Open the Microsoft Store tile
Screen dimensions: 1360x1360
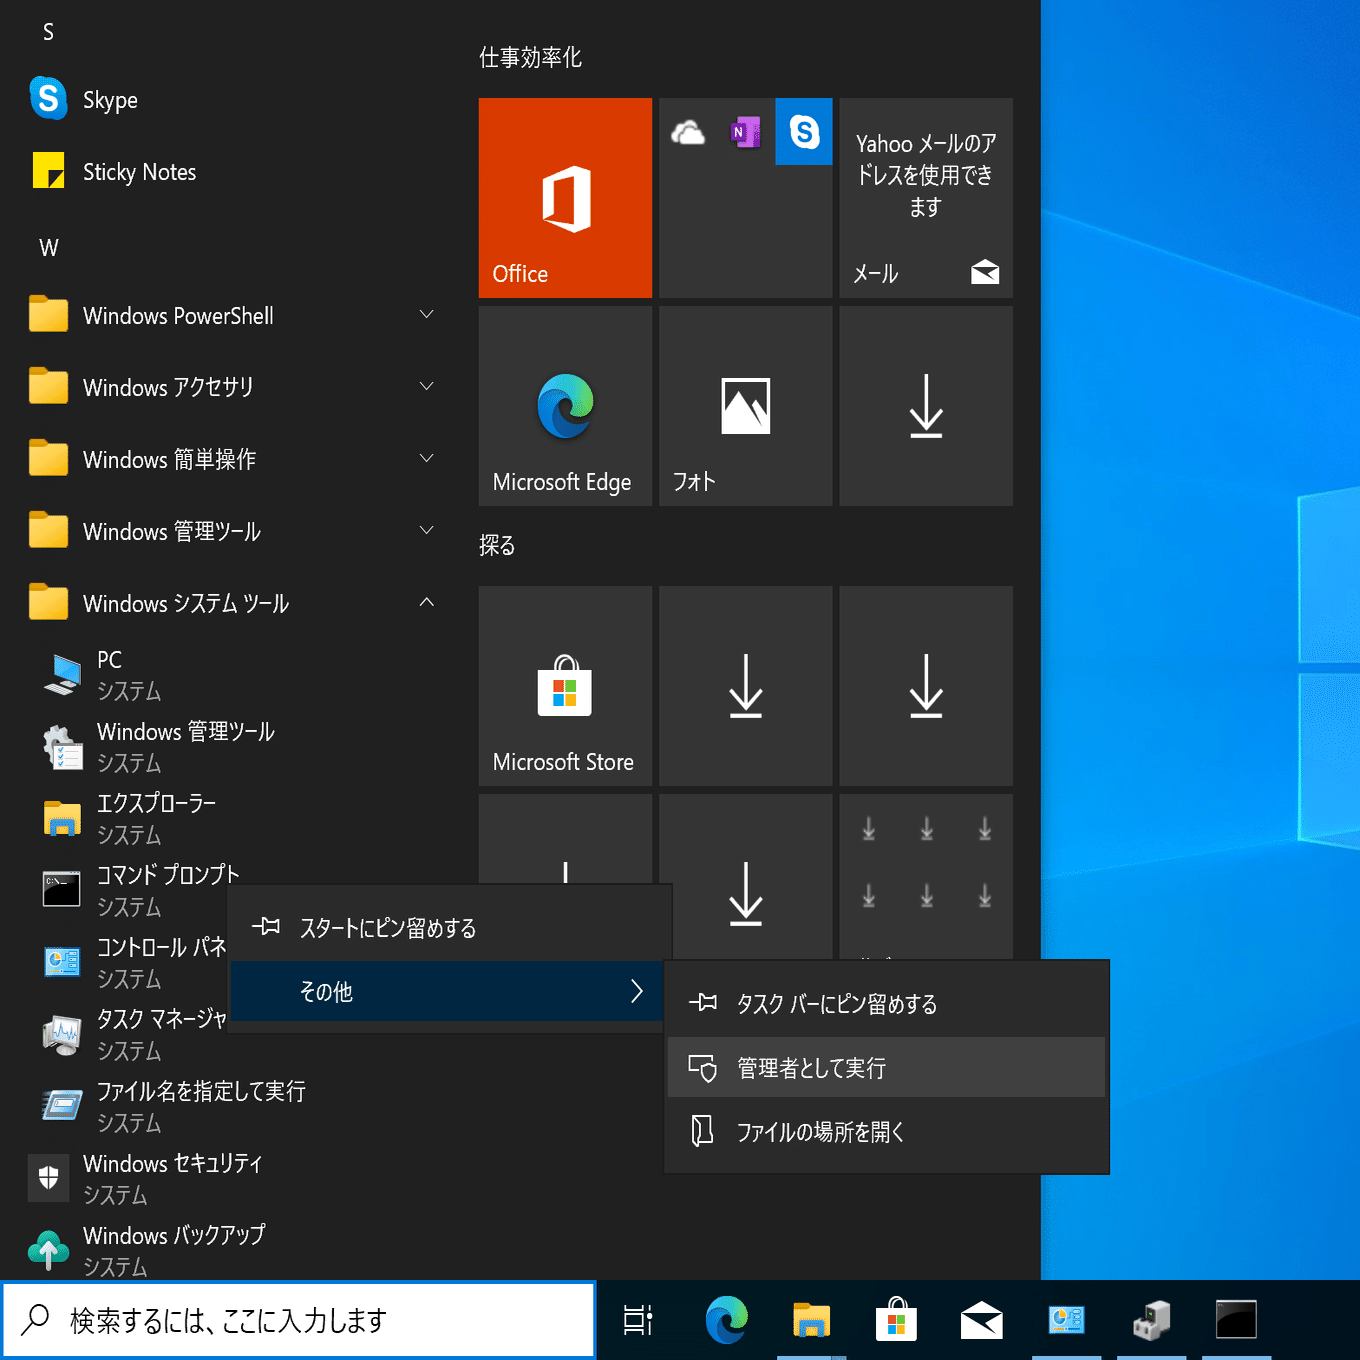pyautogui.click(x=565, y=686)
